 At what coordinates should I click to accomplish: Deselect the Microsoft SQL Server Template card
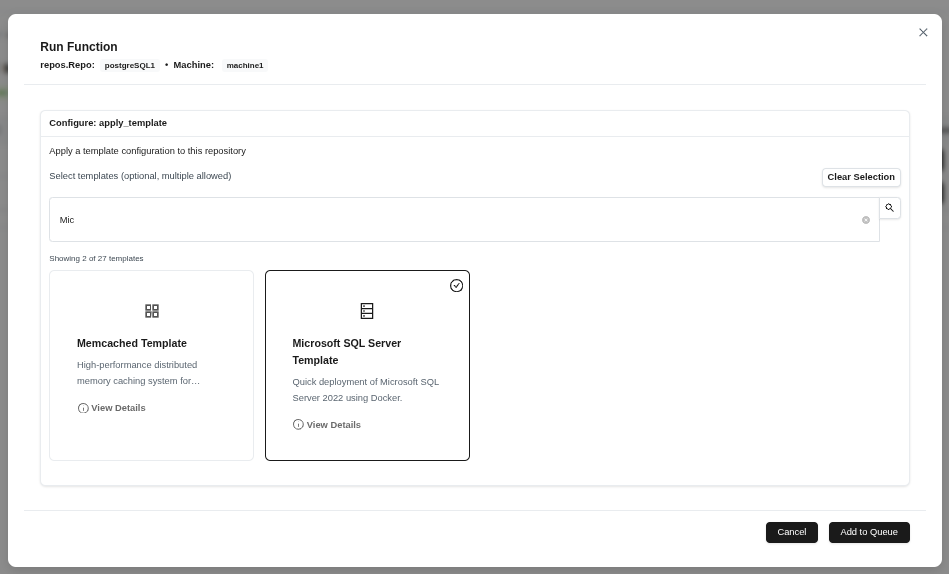[367, 447]
